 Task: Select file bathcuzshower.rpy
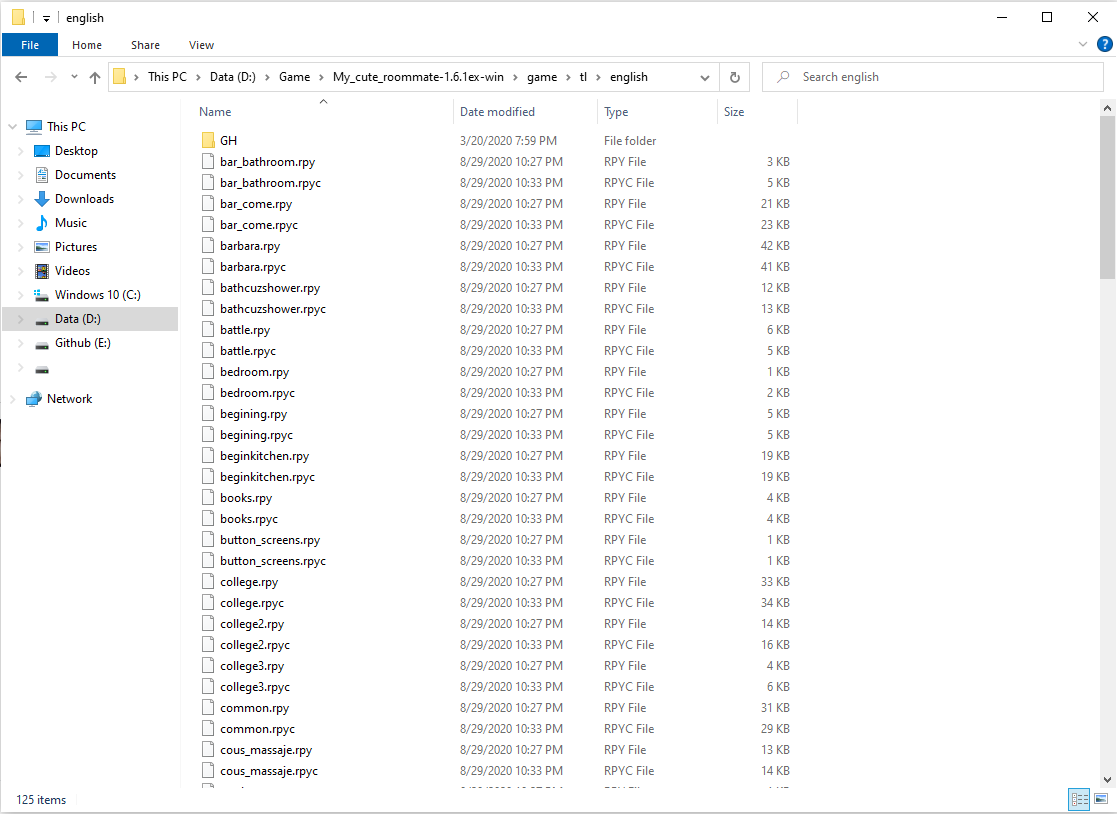(270, 288)
